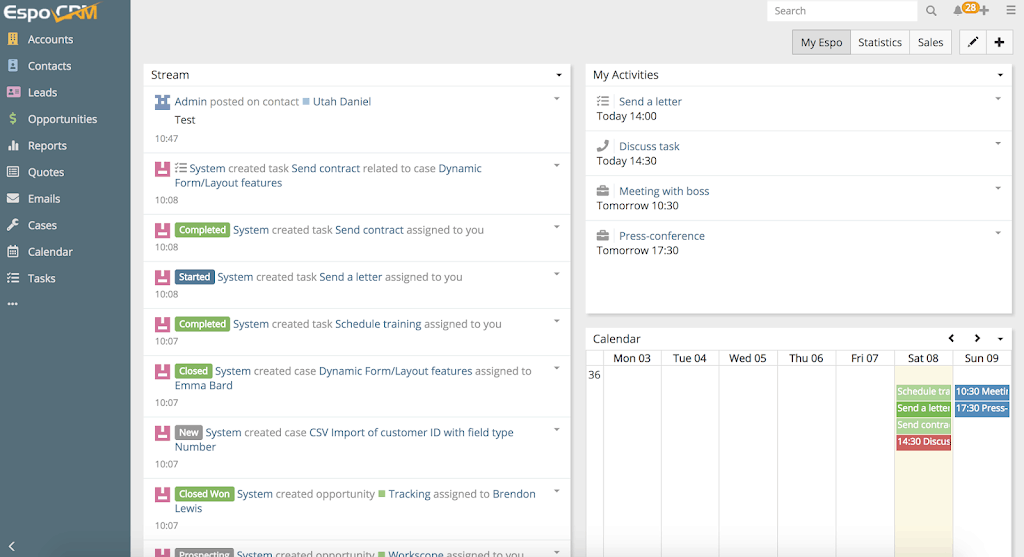The width and height of the screenshot is (1024, 557).
Task: Open the notifications bell icon
Action: pos(958,11)
